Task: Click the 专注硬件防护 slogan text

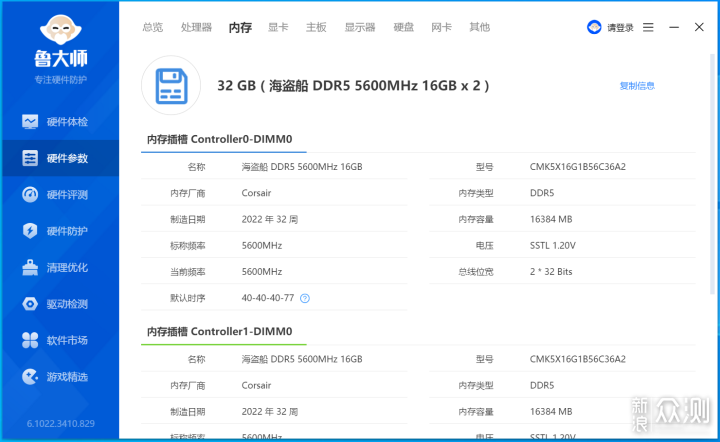Action: click(x=61, y=80)
